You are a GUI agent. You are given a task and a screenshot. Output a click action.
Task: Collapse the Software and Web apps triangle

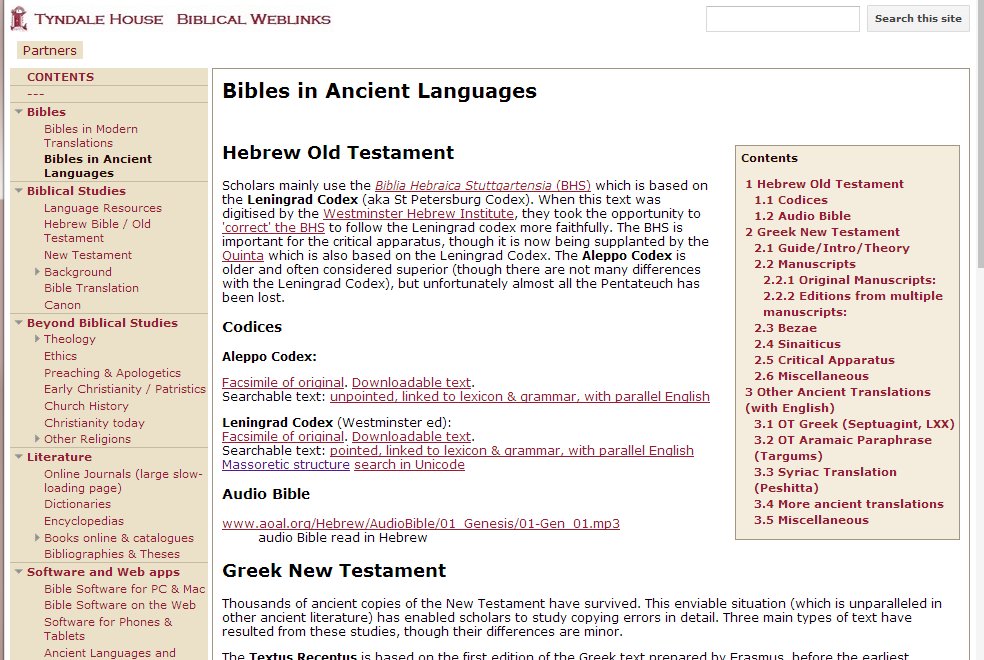point(19,572)
